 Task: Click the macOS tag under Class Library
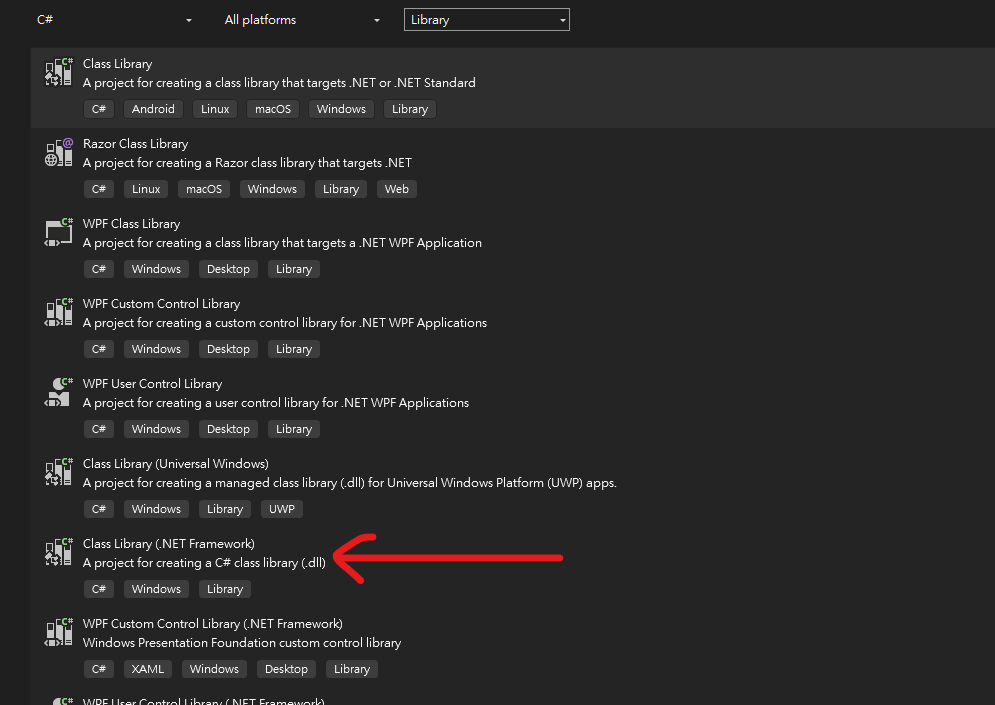pyautogui.click(x=272, y=109)
